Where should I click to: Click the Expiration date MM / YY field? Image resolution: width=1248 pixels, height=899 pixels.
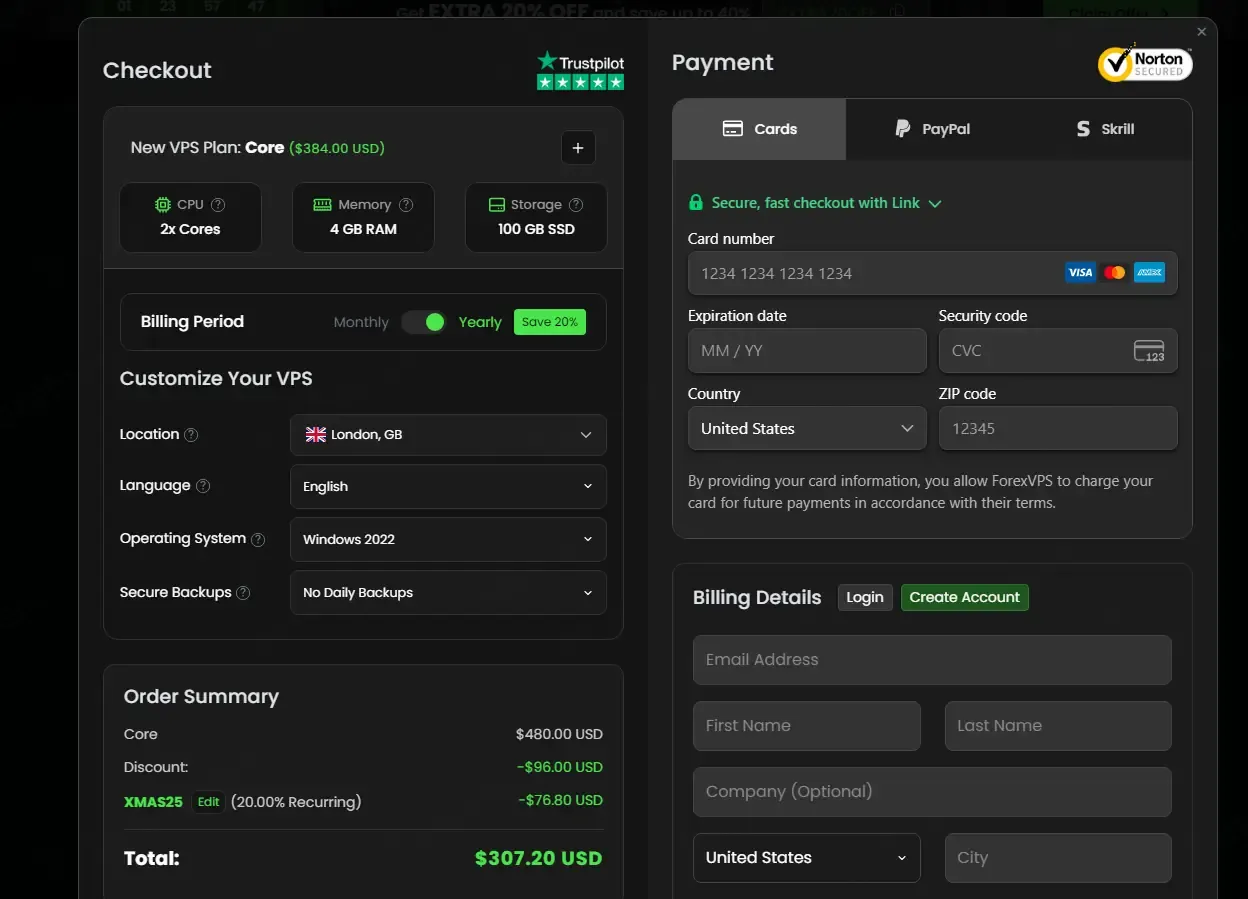click(x=807, y=351)
